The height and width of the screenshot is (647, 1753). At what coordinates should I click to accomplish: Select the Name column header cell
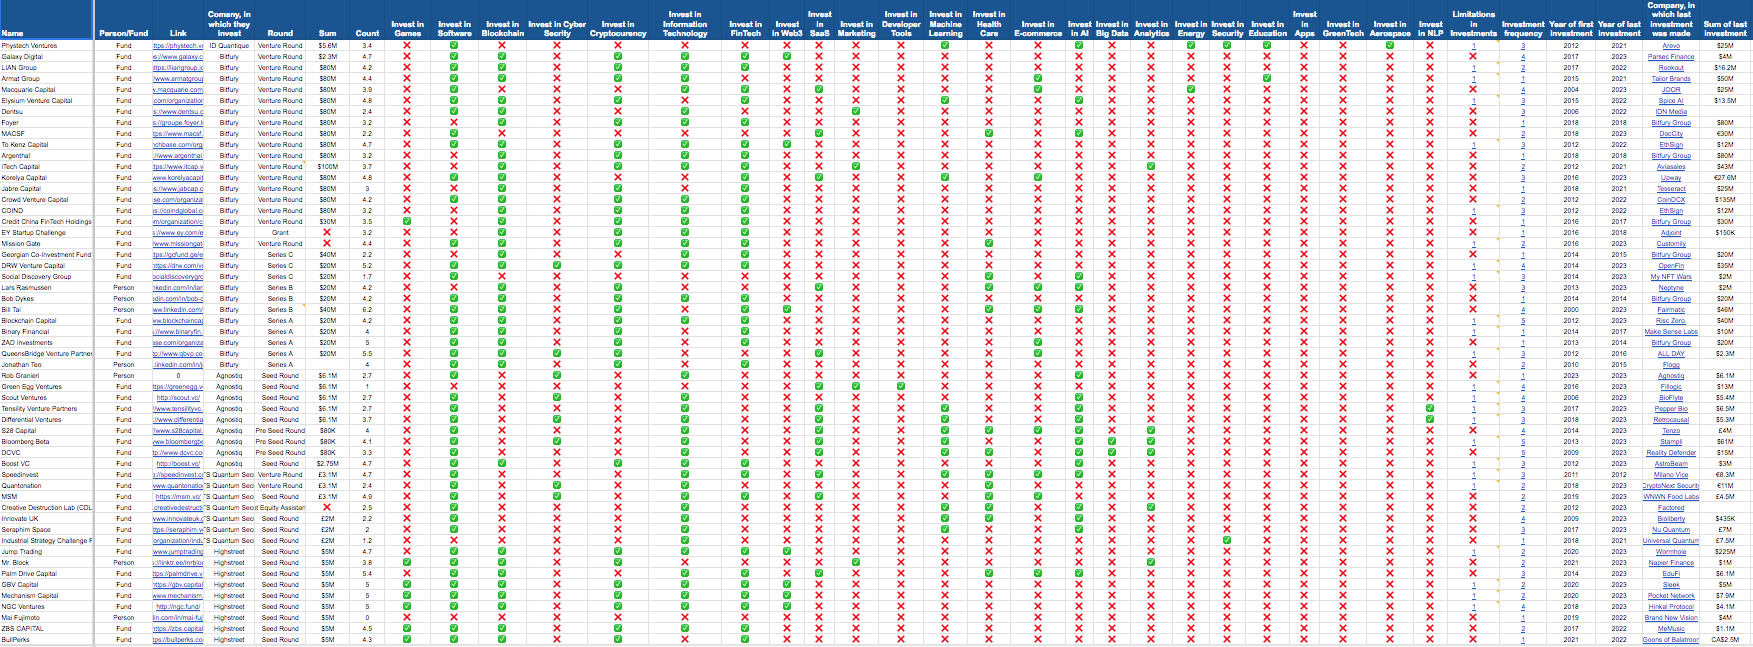click(x=13, y=33)
